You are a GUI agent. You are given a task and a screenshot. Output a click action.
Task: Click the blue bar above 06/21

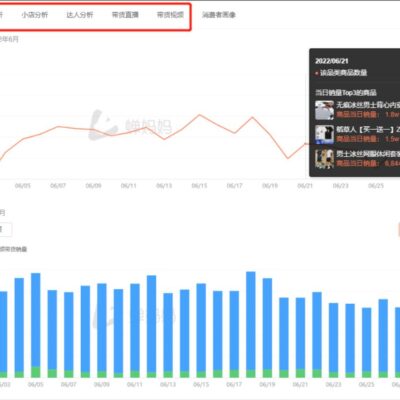coord(300,334)
